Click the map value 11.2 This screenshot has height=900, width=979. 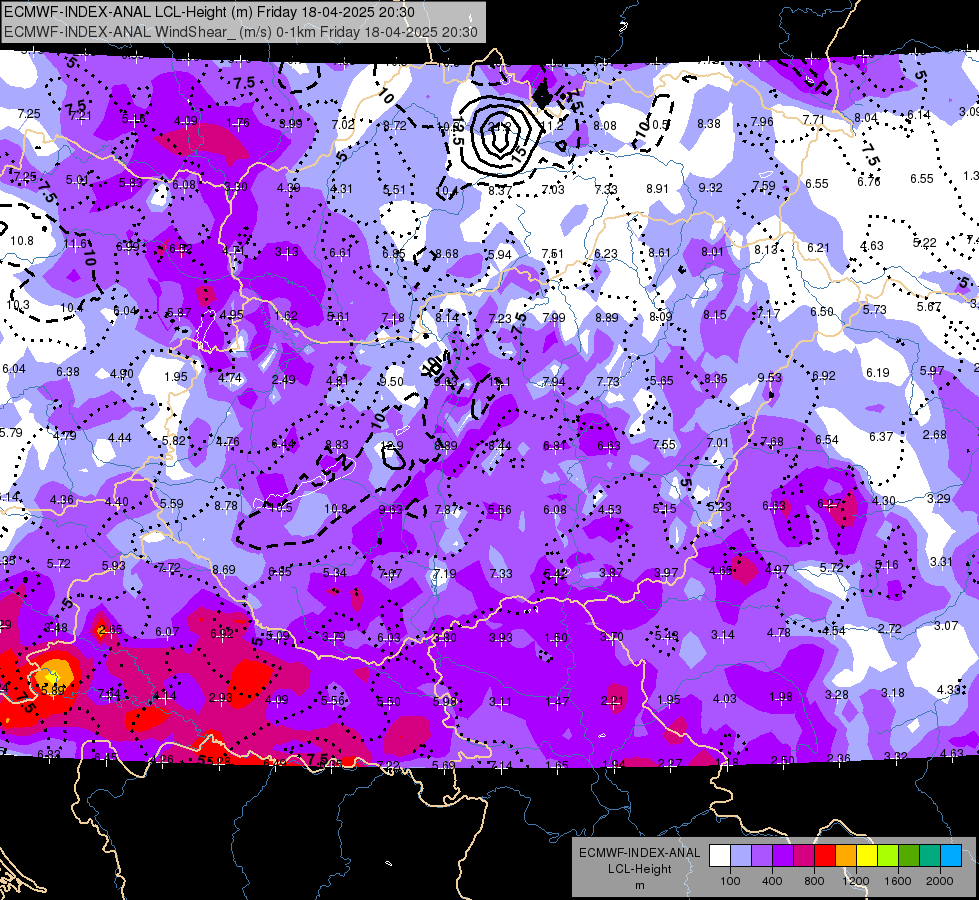[552, 126]
